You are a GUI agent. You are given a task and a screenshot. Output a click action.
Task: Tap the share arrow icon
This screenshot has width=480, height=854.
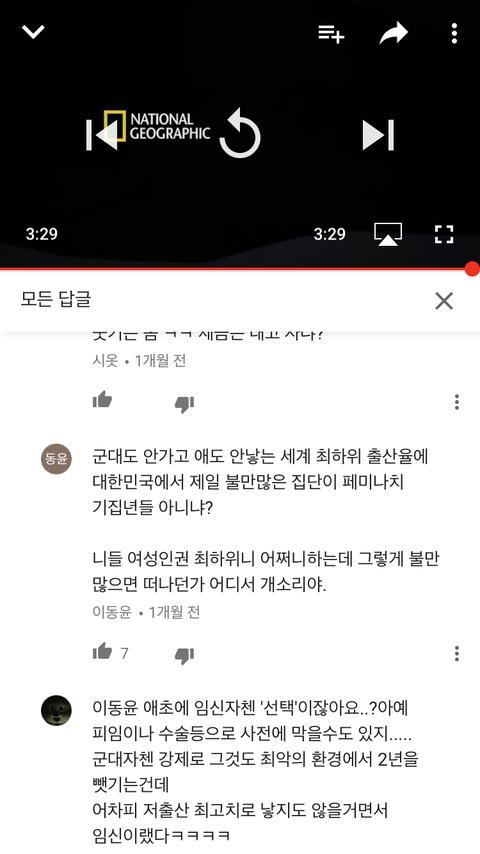coord(393,33)
